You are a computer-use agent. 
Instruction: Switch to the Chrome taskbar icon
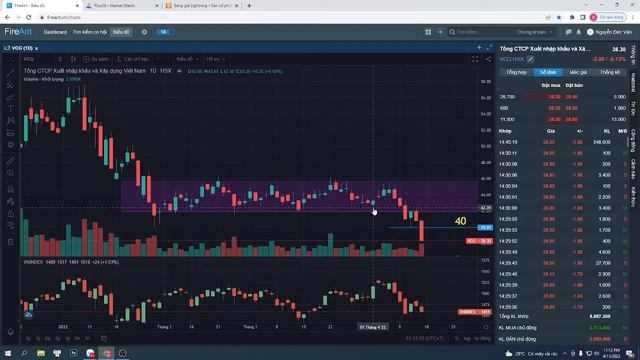pos(107,353)
